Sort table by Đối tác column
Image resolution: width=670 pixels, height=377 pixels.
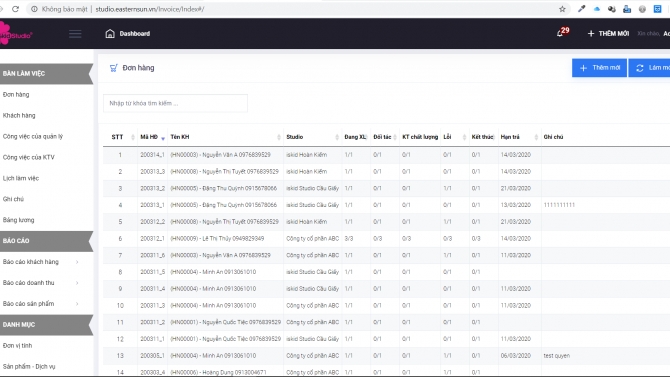tap(385, 137)
